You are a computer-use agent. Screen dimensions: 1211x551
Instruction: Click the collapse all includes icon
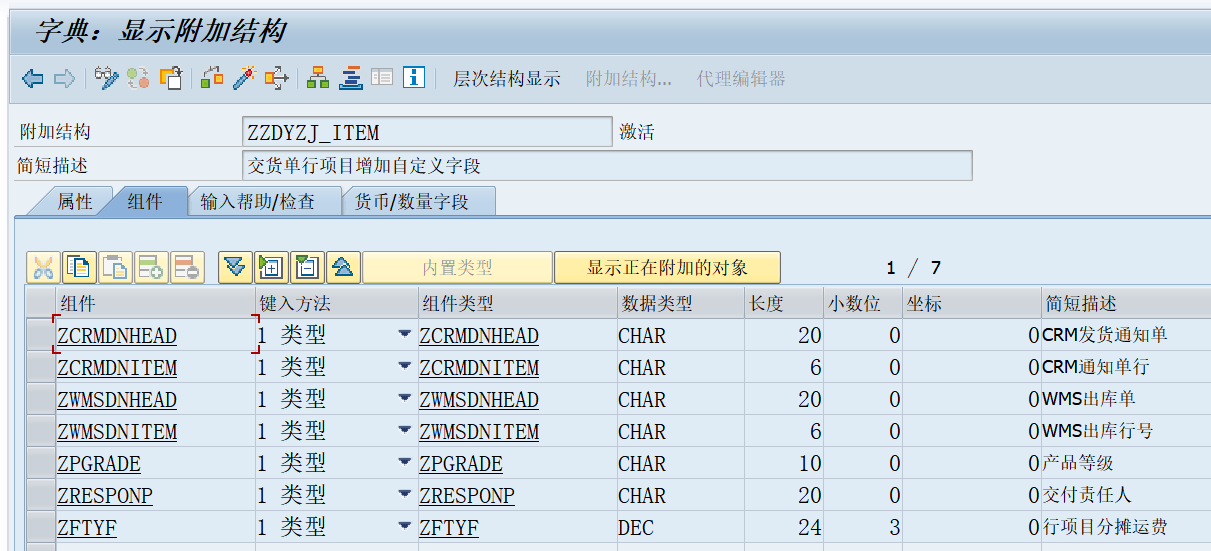point(343,267)
